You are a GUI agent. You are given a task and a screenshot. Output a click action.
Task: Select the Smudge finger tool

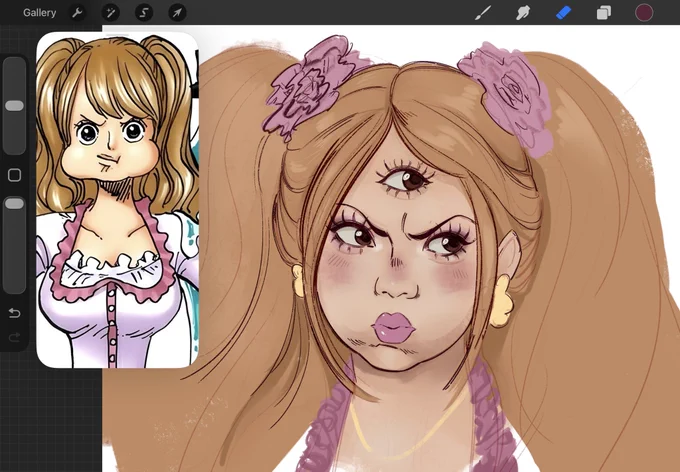click(x=523, y=13)
